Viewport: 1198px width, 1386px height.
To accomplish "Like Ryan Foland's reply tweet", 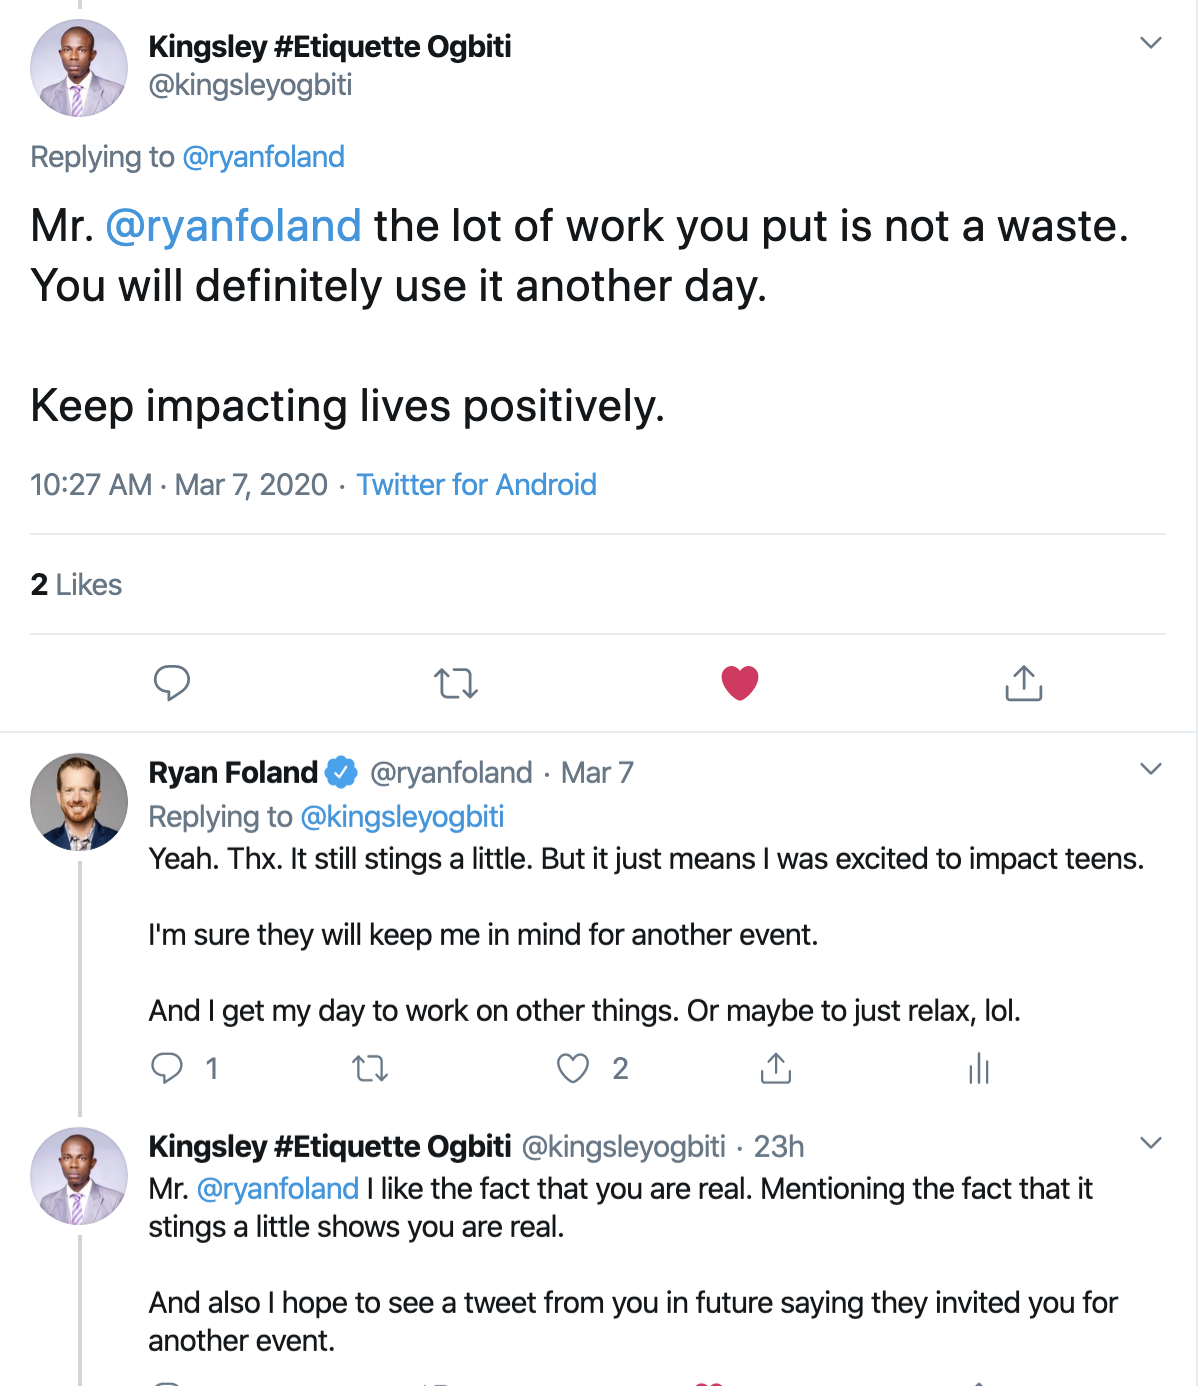I will [573, 1068].
